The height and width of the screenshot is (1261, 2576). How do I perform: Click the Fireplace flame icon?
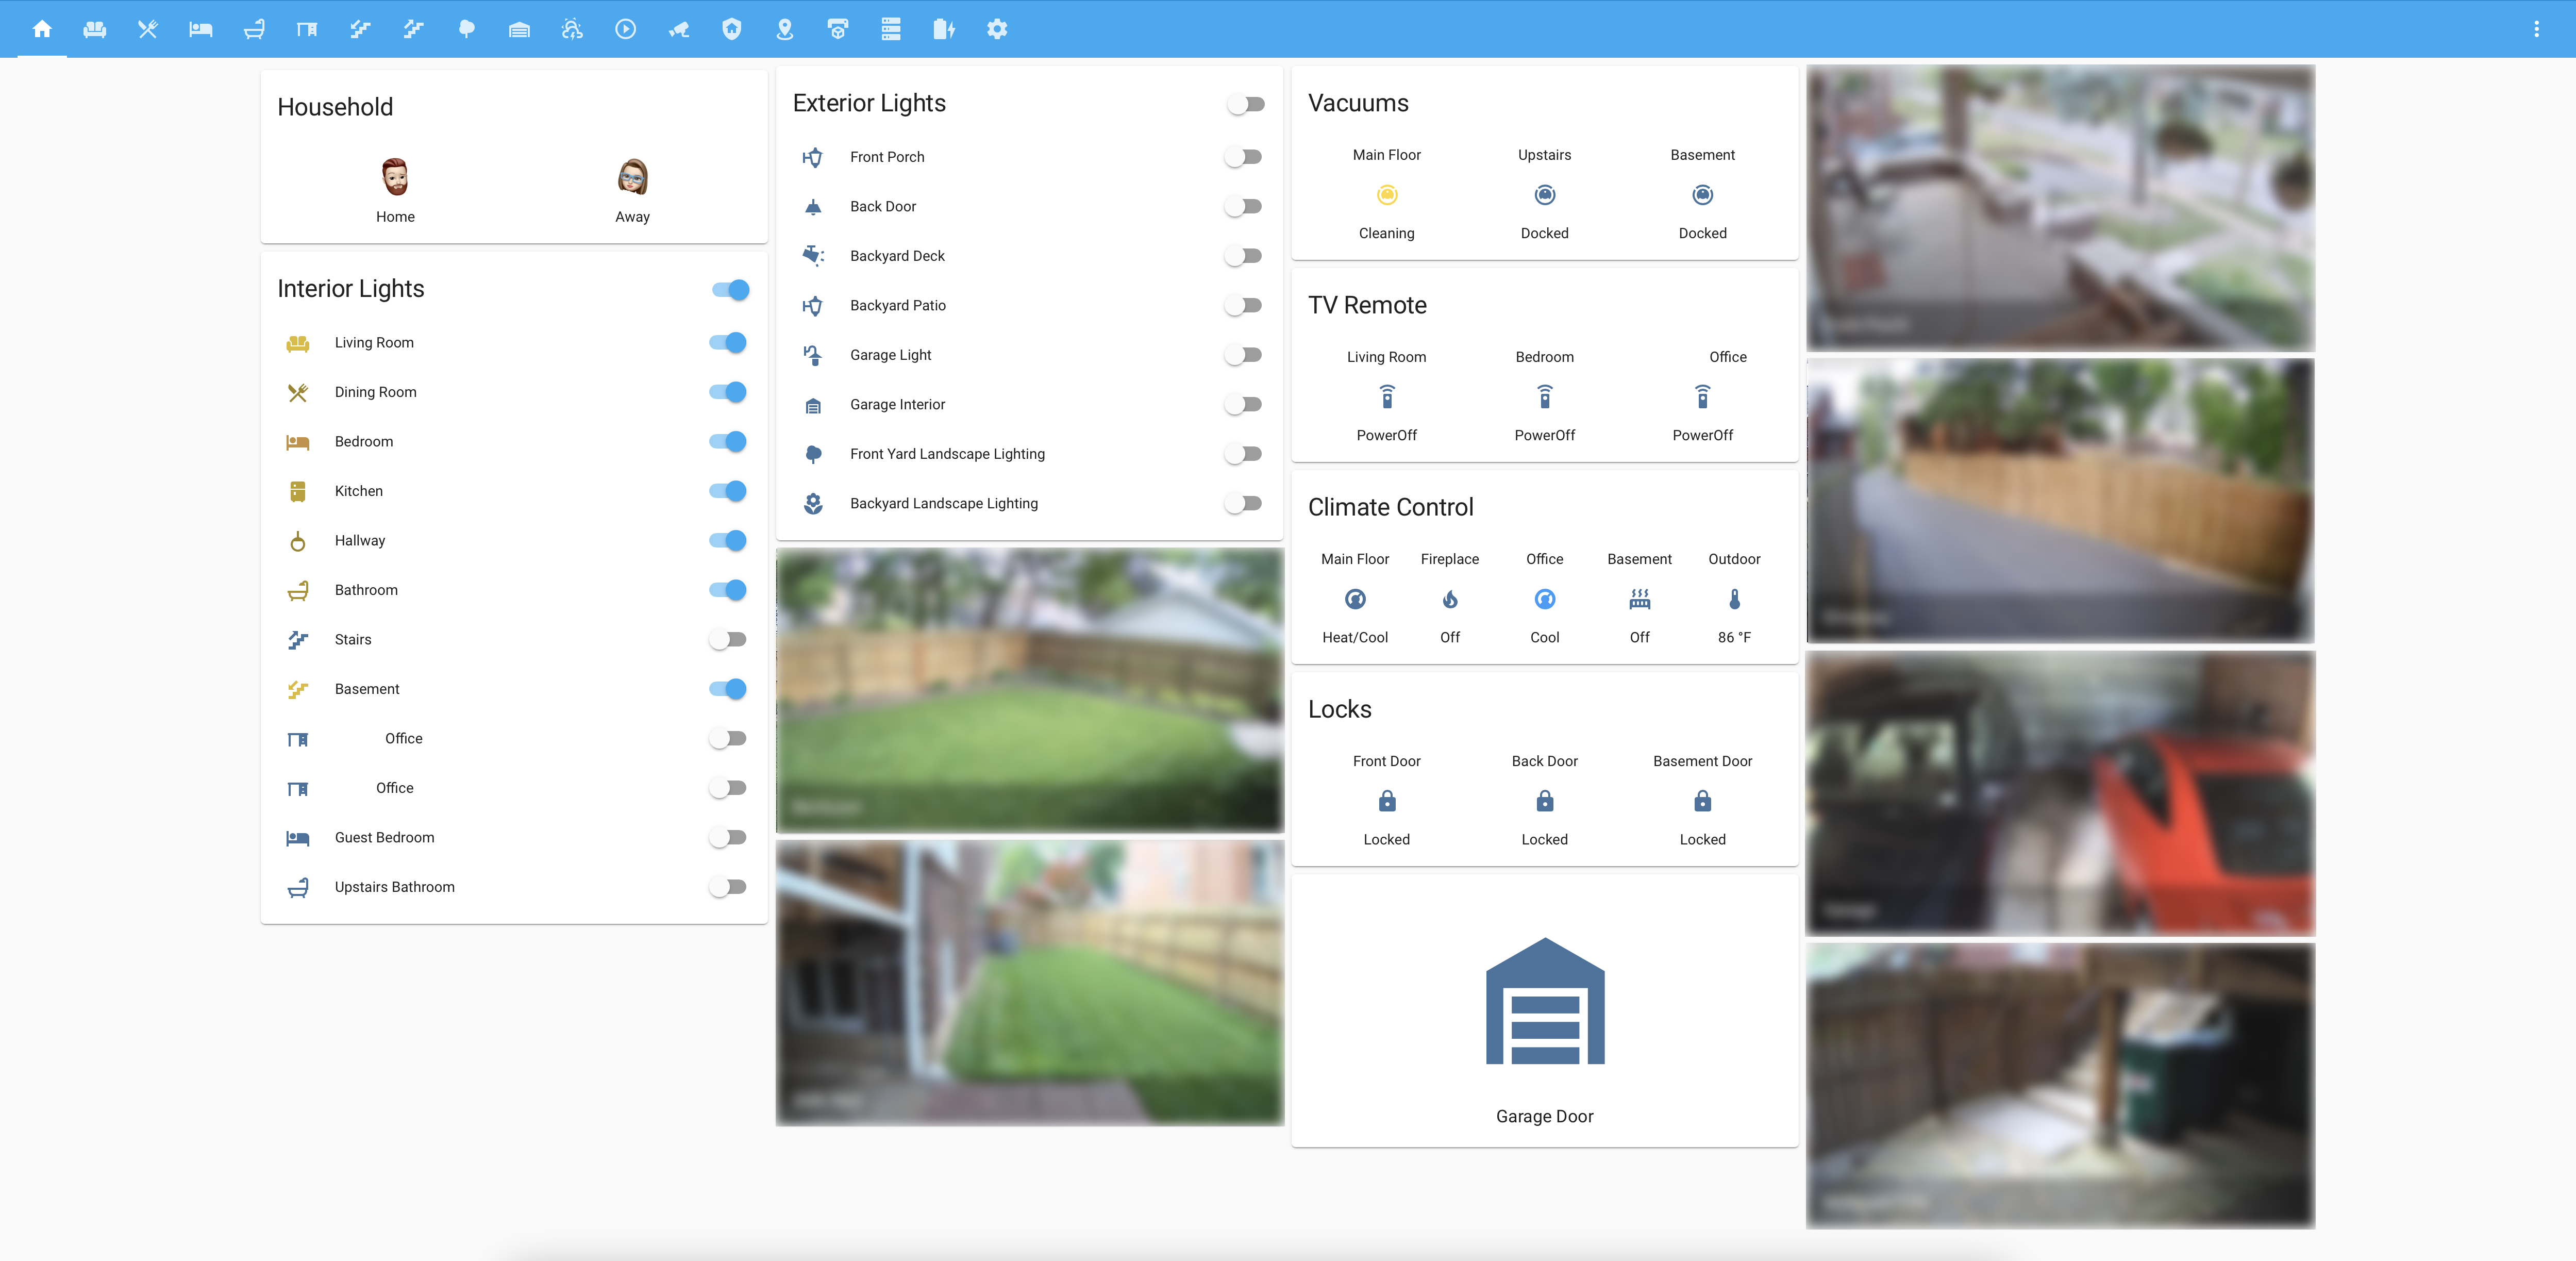pos(1449,599)
